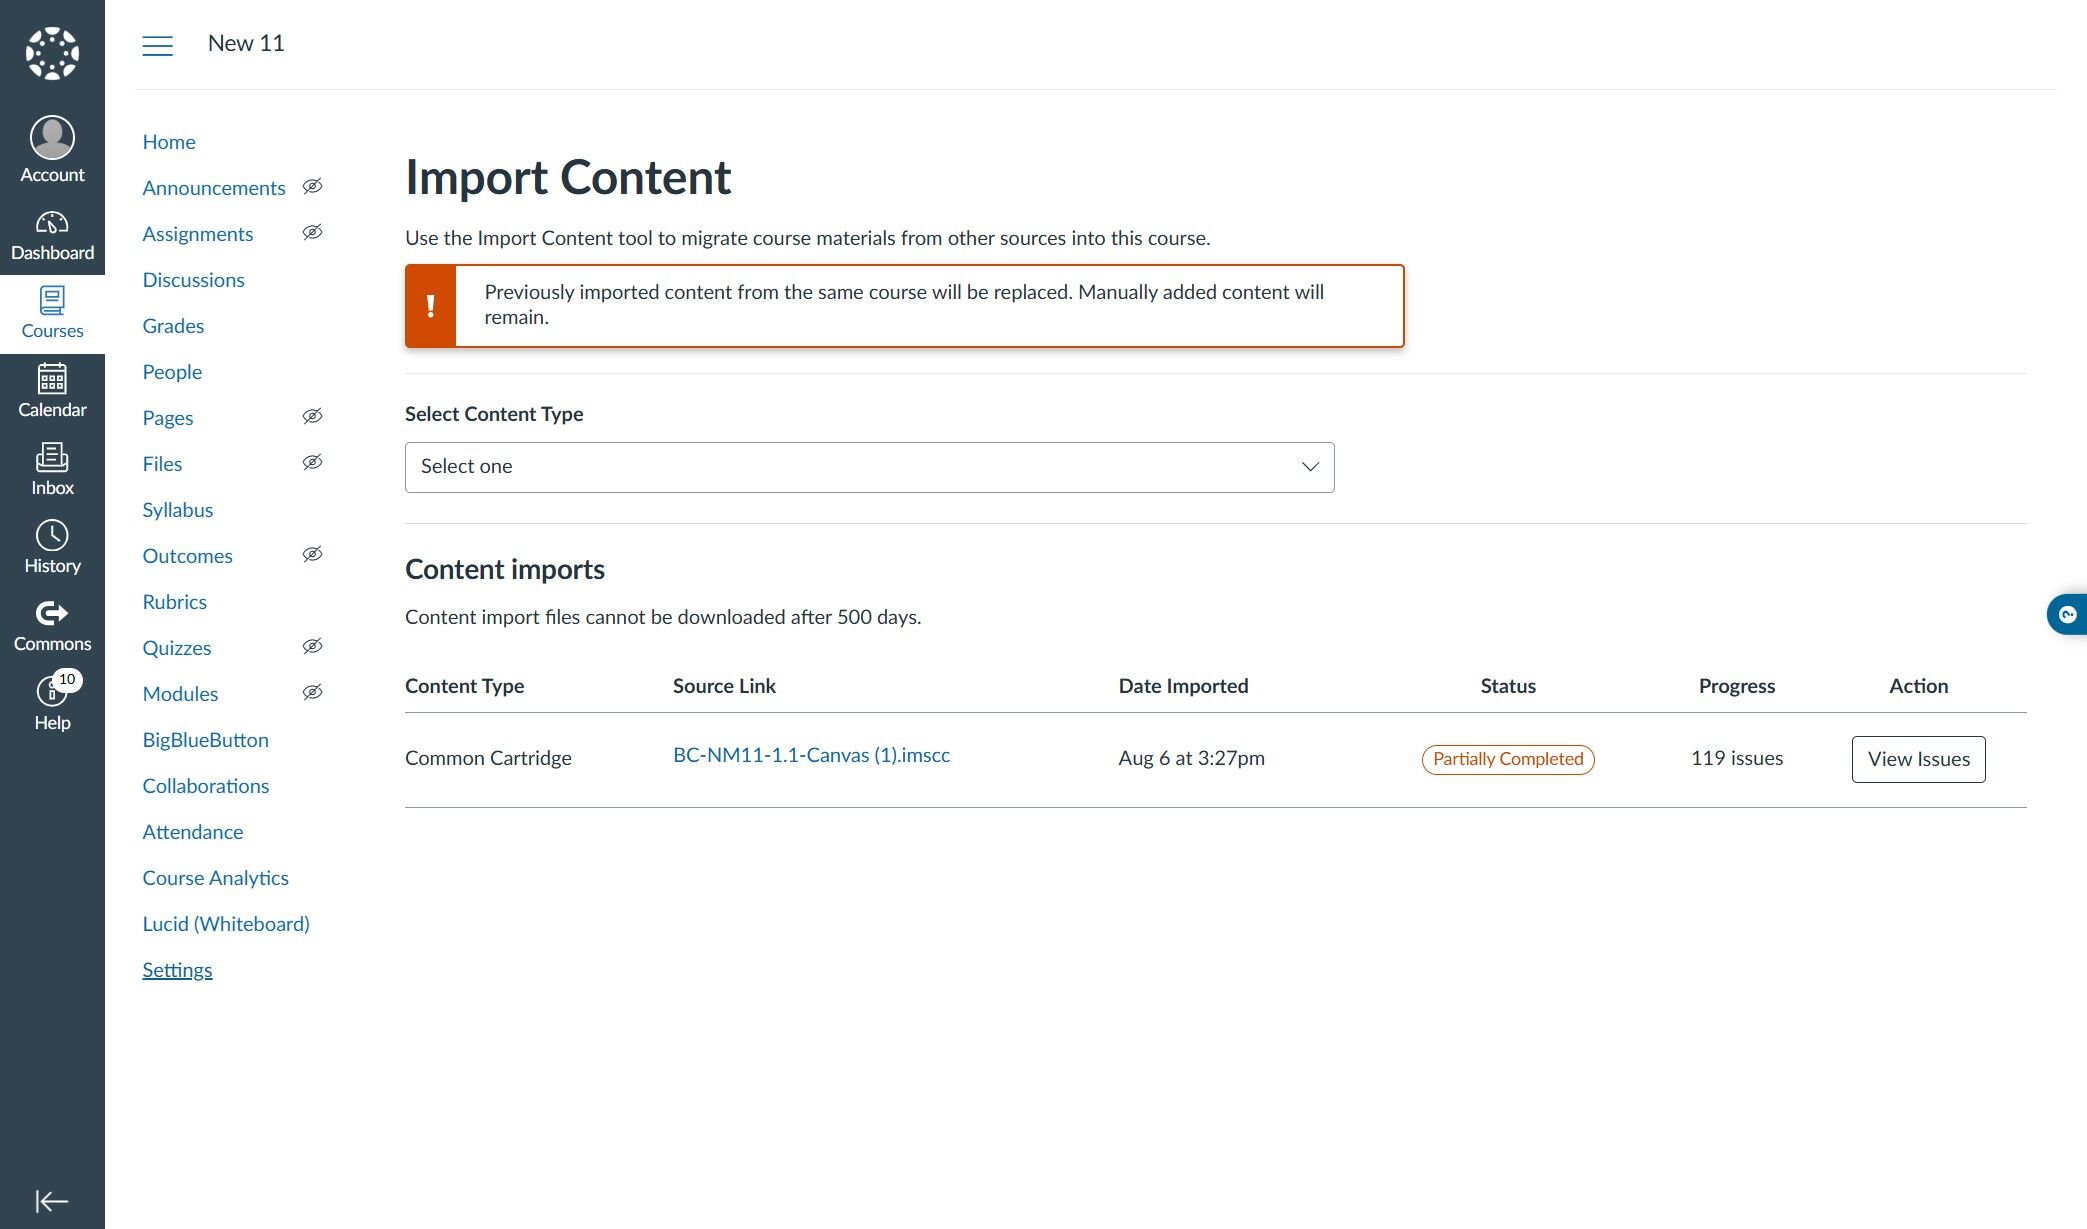Open Commons in global navigation
The height and width of the screenshot is (1229, 2087).
click(x=52, y=626)
